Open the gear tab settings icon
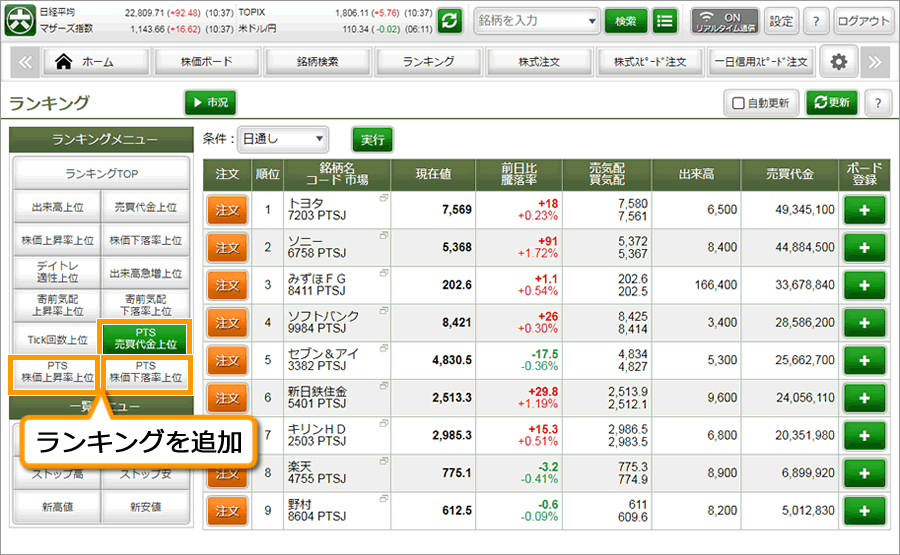Screen dimensions: 900x555 pos(839,61)
